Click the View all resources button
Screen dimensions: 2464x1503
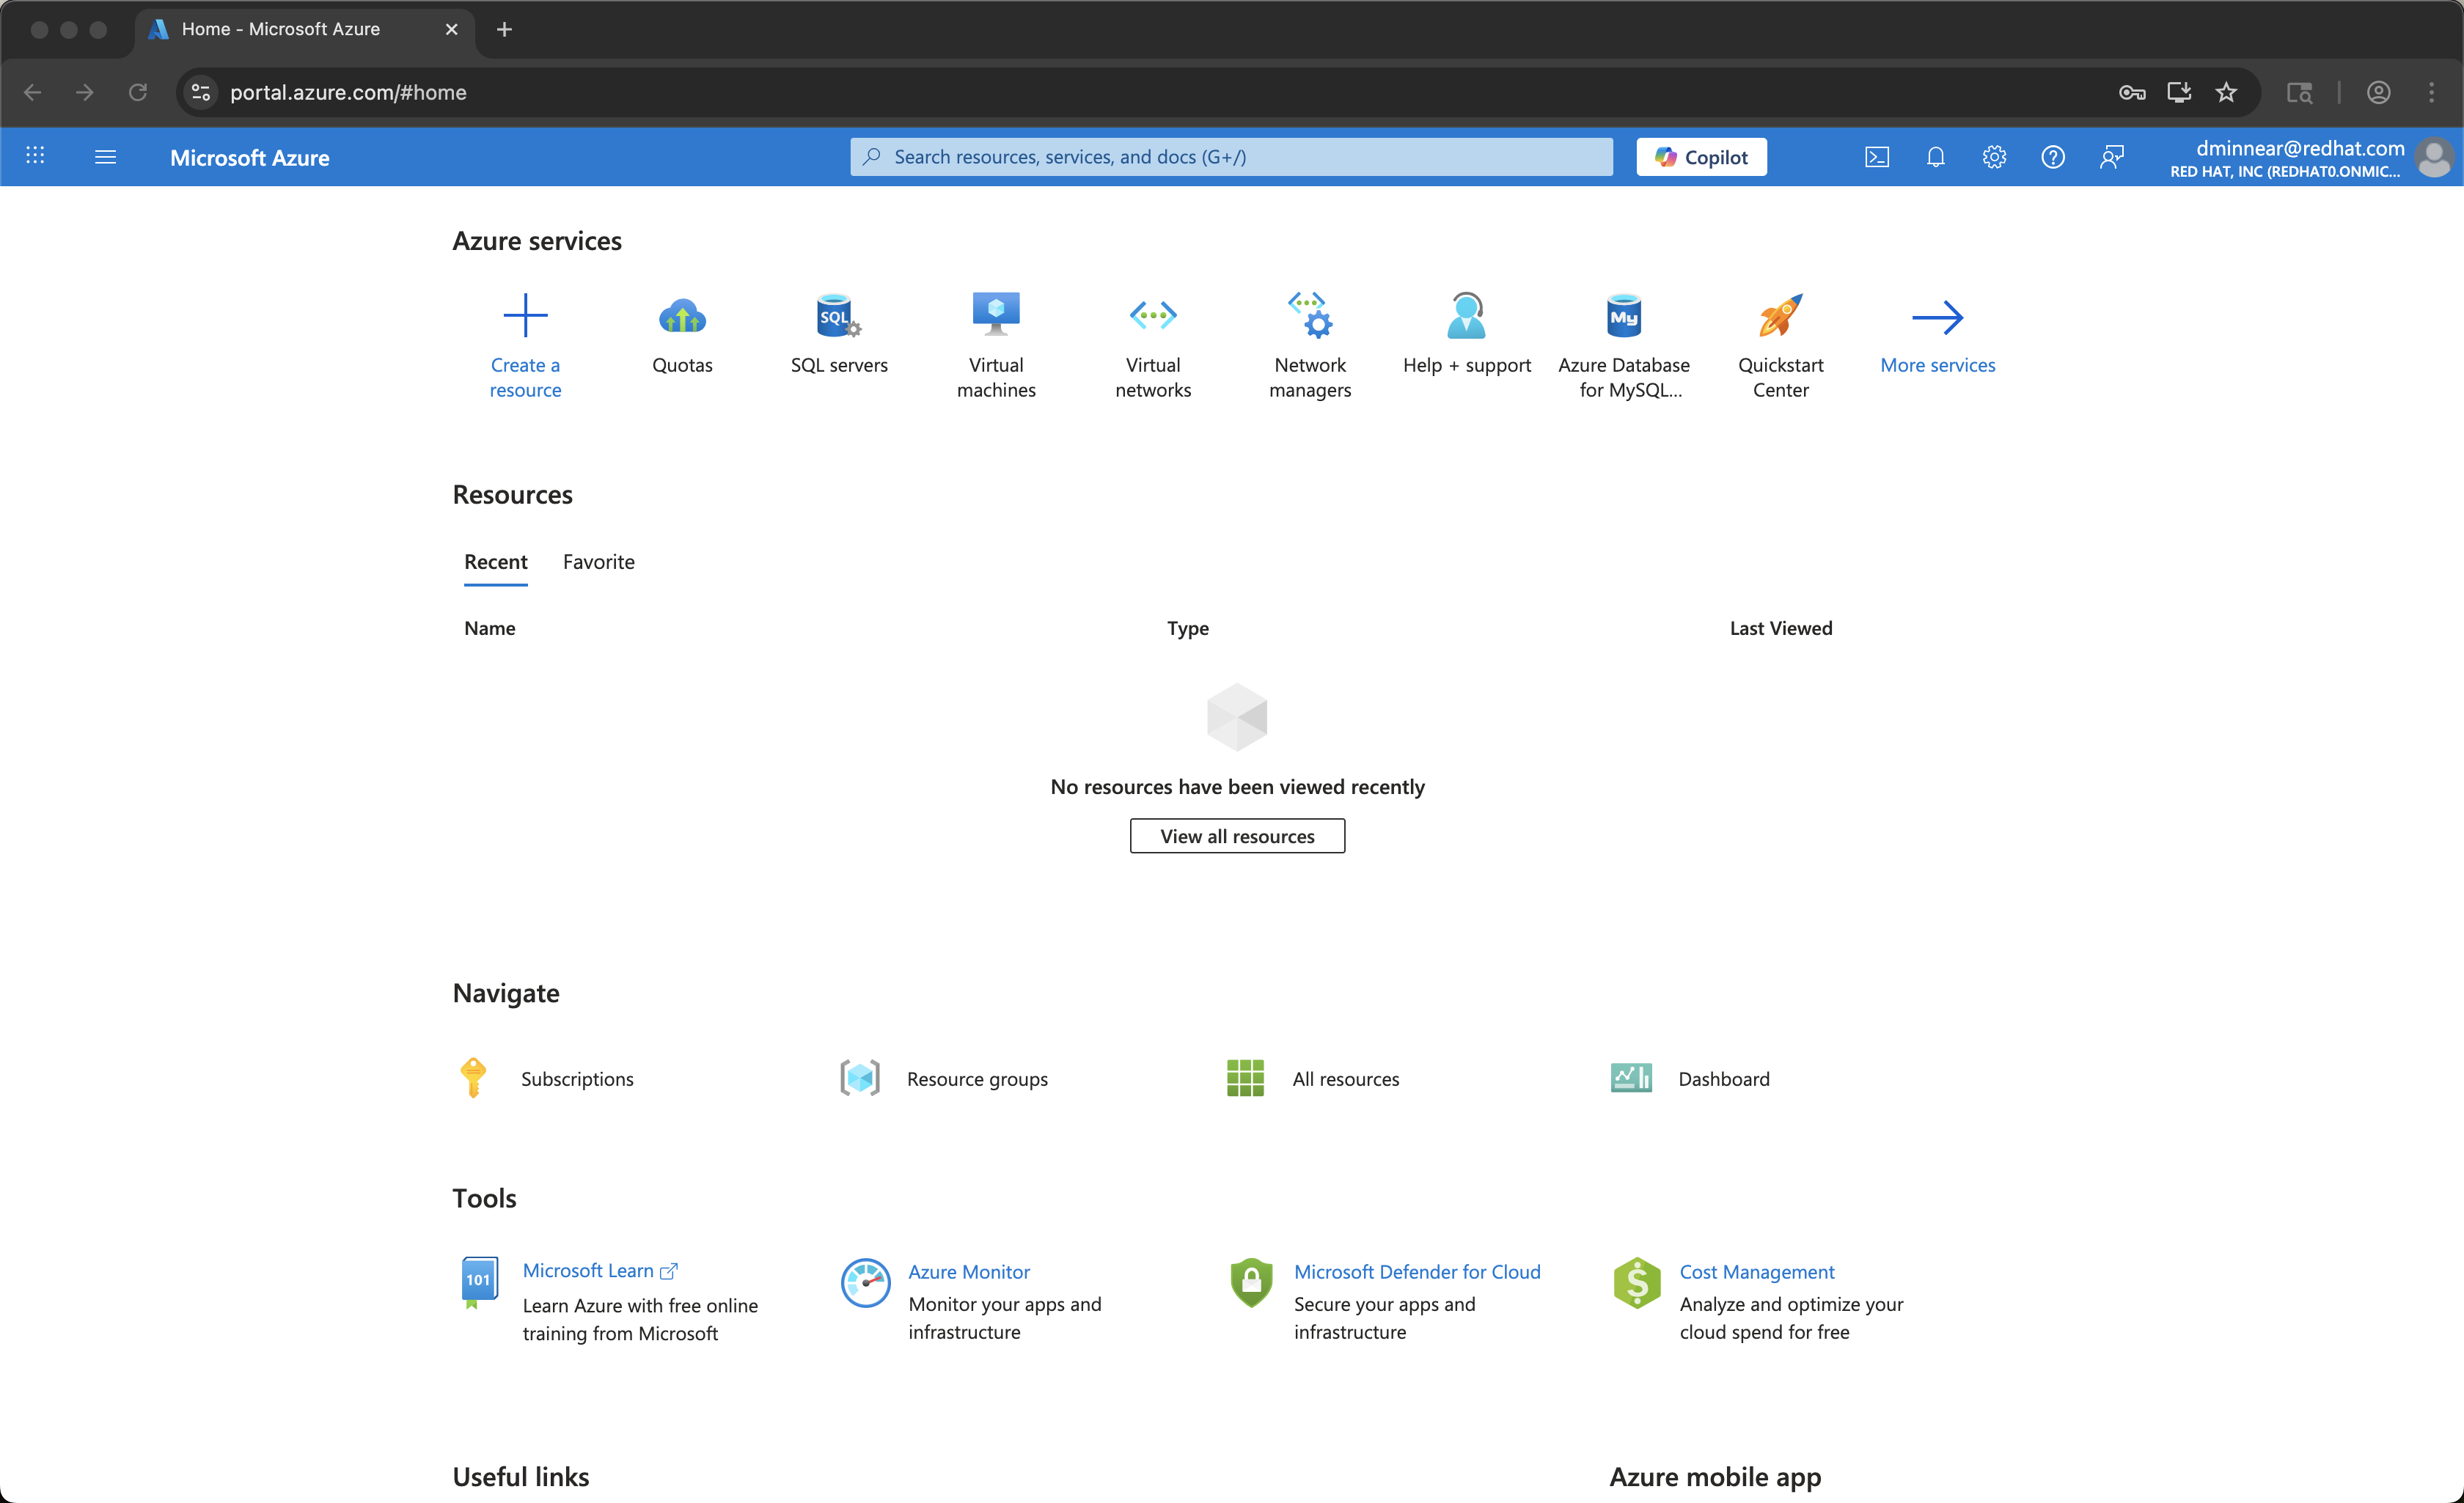[x=1237, y=835]
